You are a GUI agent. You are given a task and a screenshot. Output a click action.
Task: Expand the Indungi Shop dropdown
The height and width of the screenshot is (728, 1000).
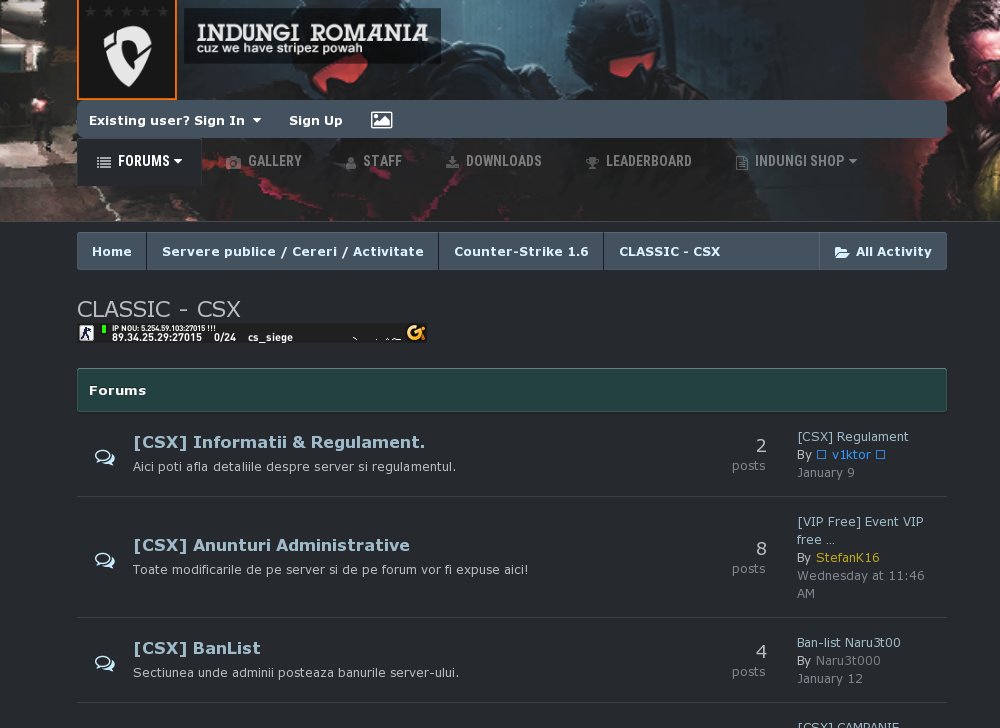[853, 161]
